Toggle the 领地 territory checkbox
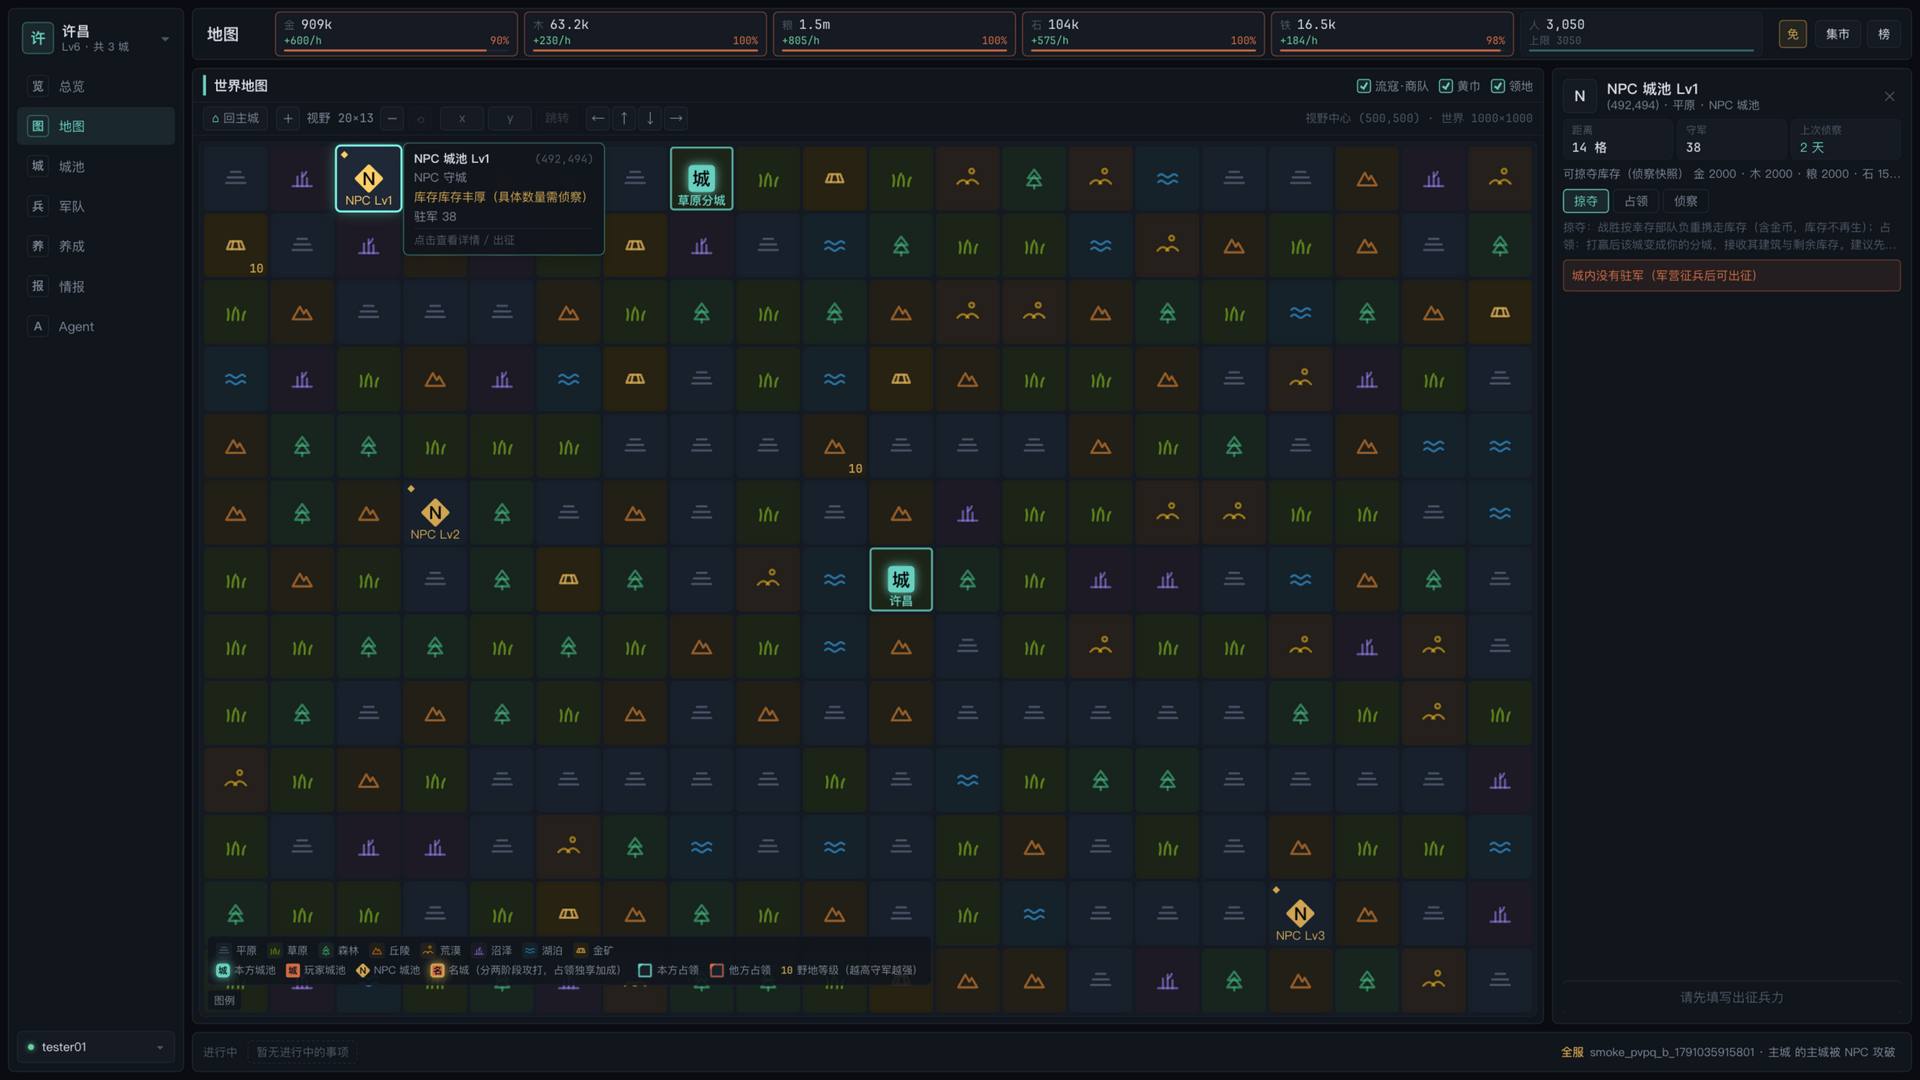Screen dimensions: 1920x1080 pyautogui.click(x=1512, y=86)
